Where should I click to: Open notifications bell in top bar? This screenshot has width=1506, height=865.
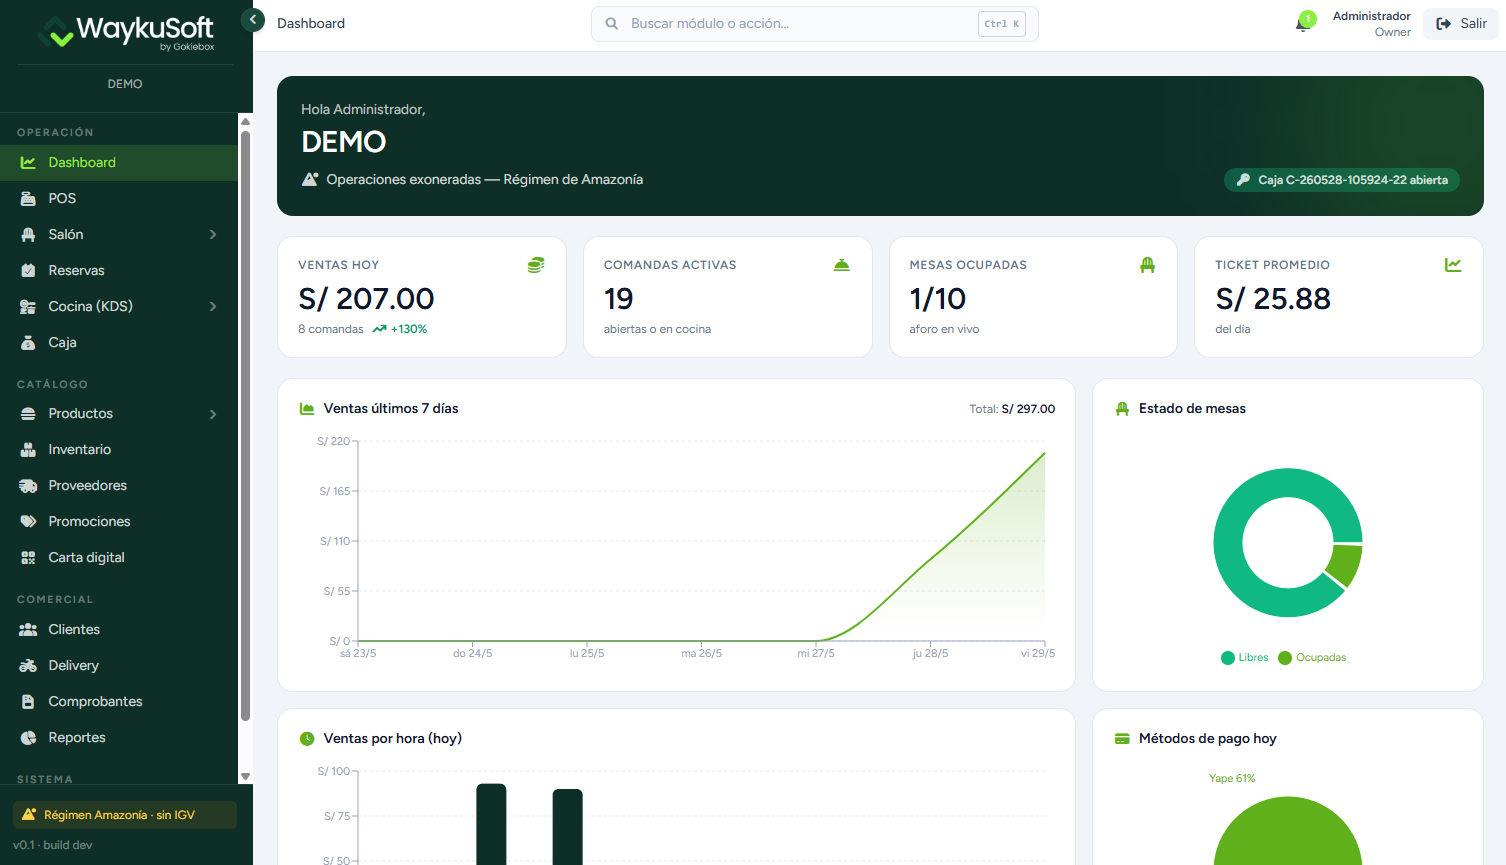tap(1303, 24)
